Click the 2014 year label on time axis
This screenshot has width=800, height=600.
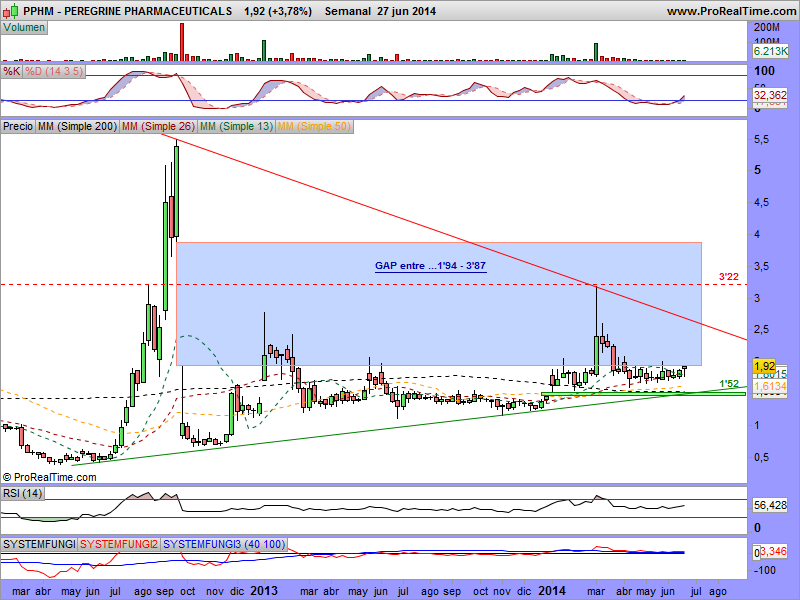coord(552,591)
